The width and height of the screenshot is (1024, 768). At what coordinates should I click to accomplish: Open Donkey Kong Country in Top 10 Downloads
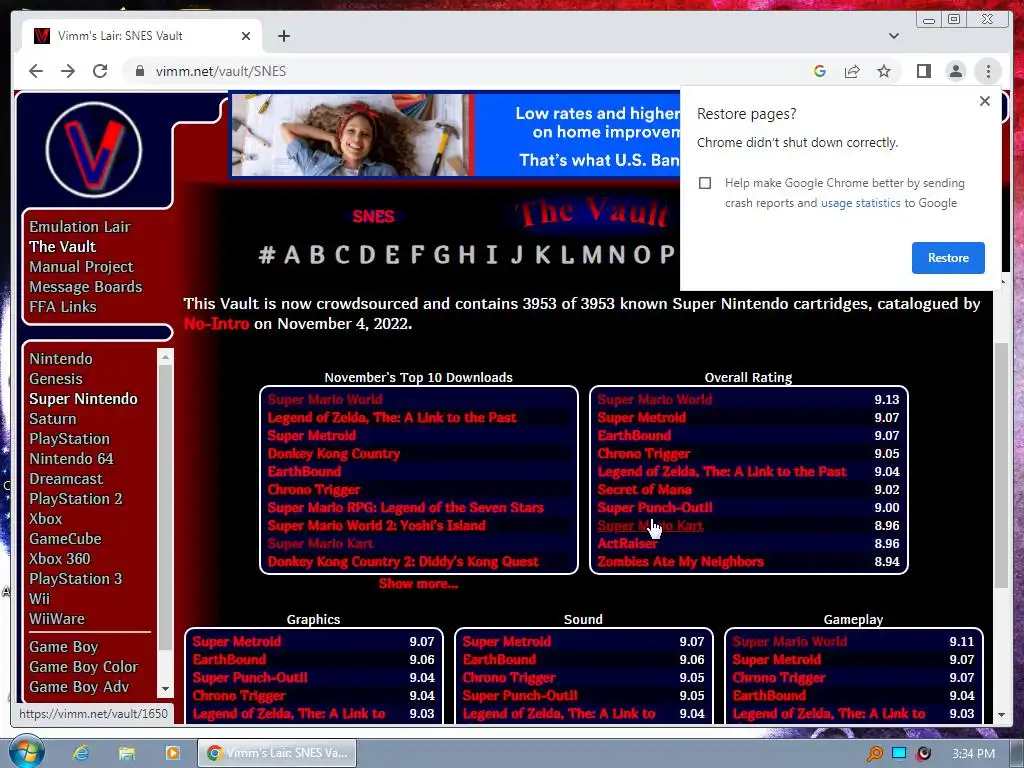[x=334, y=453]
